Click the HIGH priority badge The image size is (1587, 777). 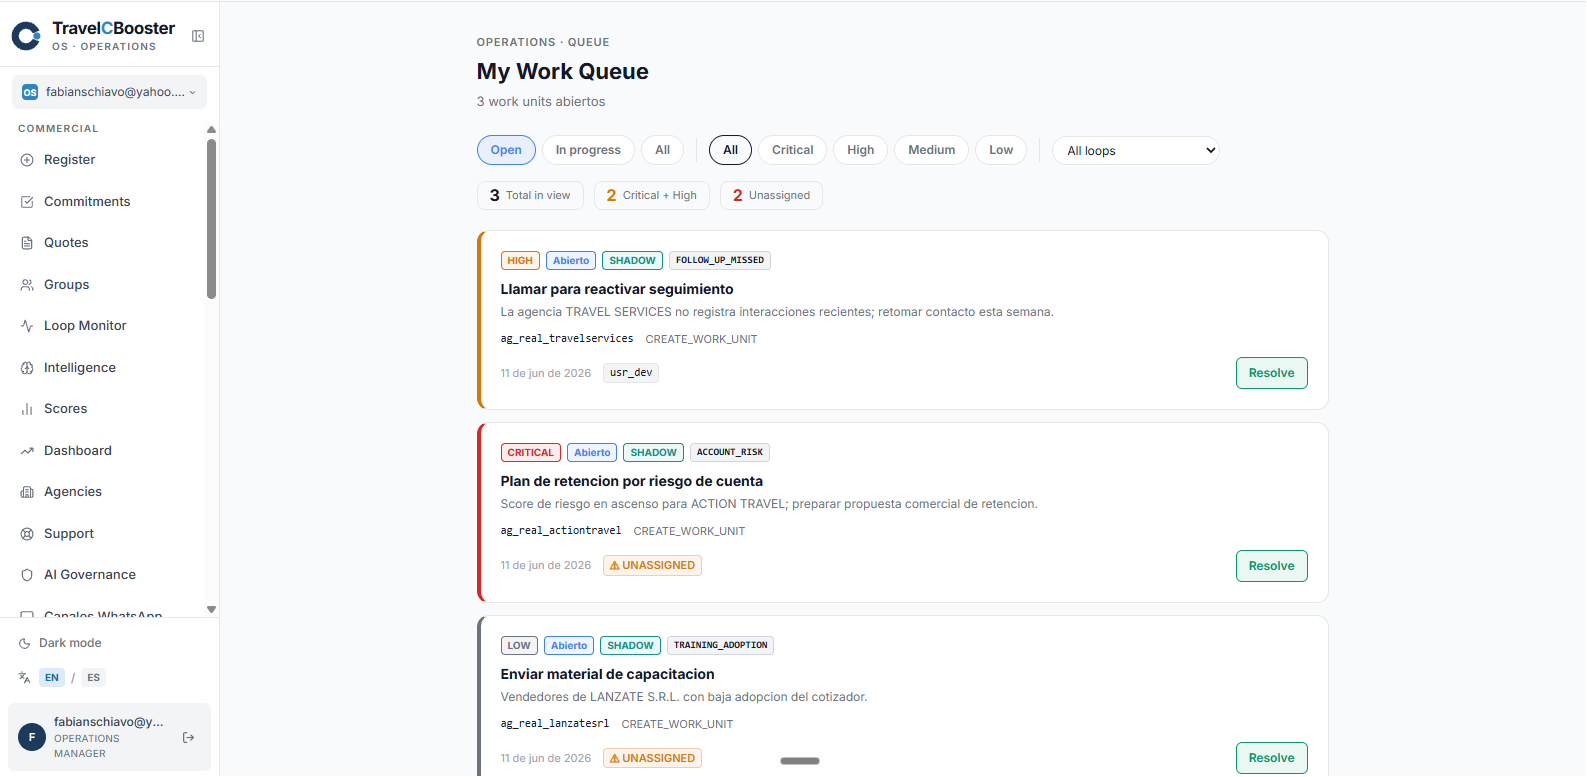click(520, 261)
